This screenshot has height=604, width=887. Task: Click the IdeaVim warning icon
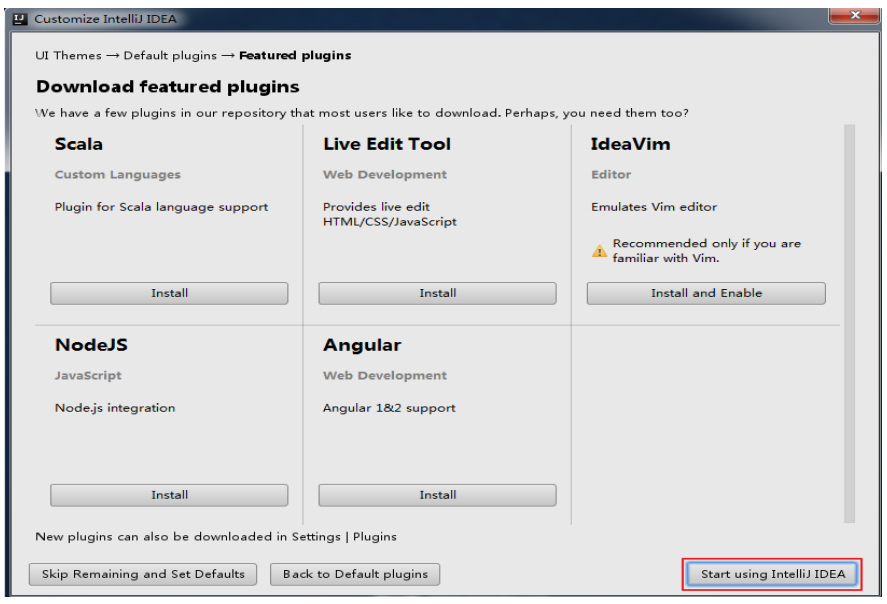click(x=599, y=251)
